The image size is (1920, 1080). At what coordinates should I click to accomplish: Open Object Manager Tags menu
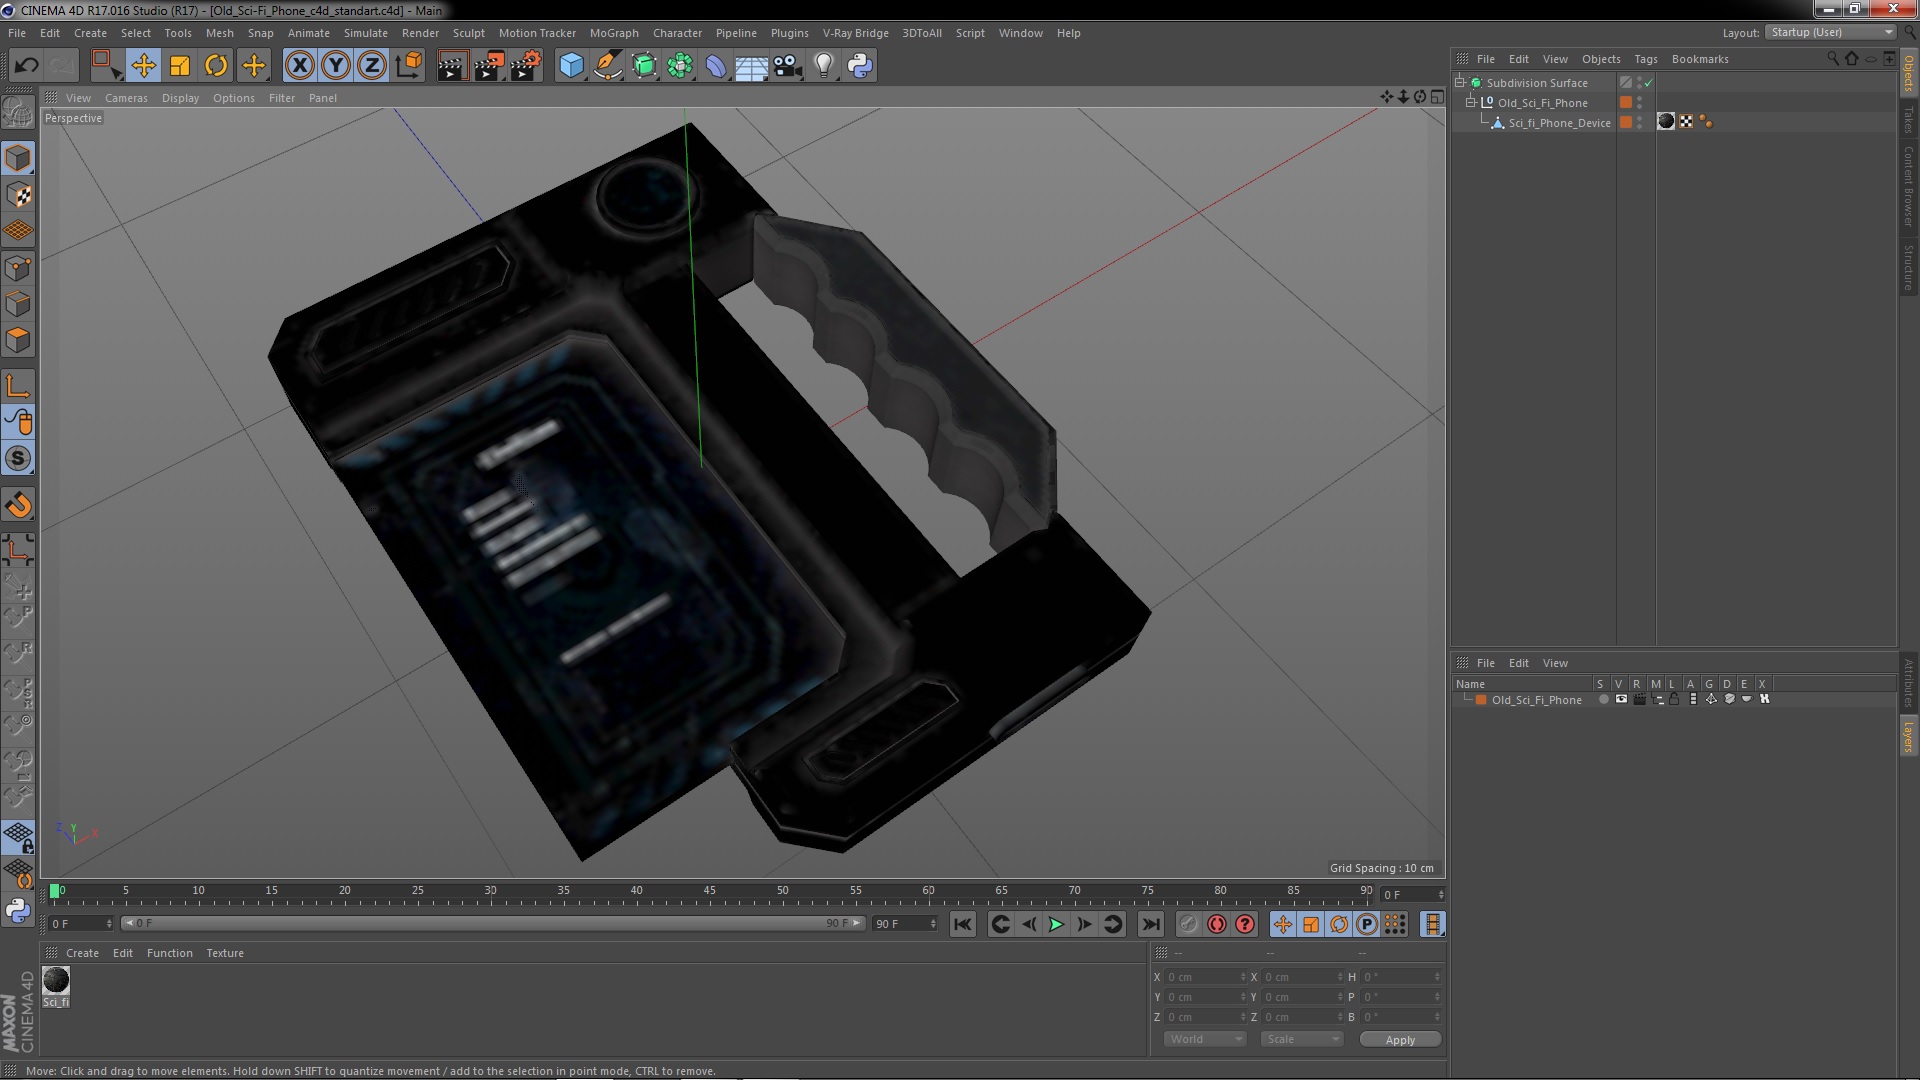pyautogui.click(x=1645, y=59)
